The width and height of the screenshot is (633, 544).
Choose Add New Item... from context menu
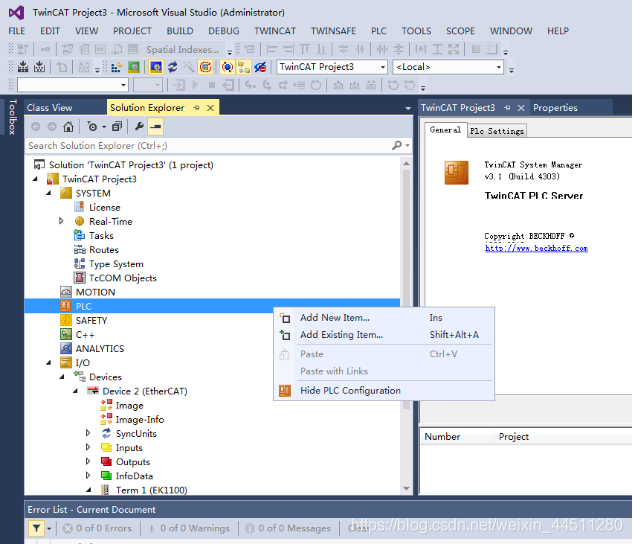coord(384,318)
